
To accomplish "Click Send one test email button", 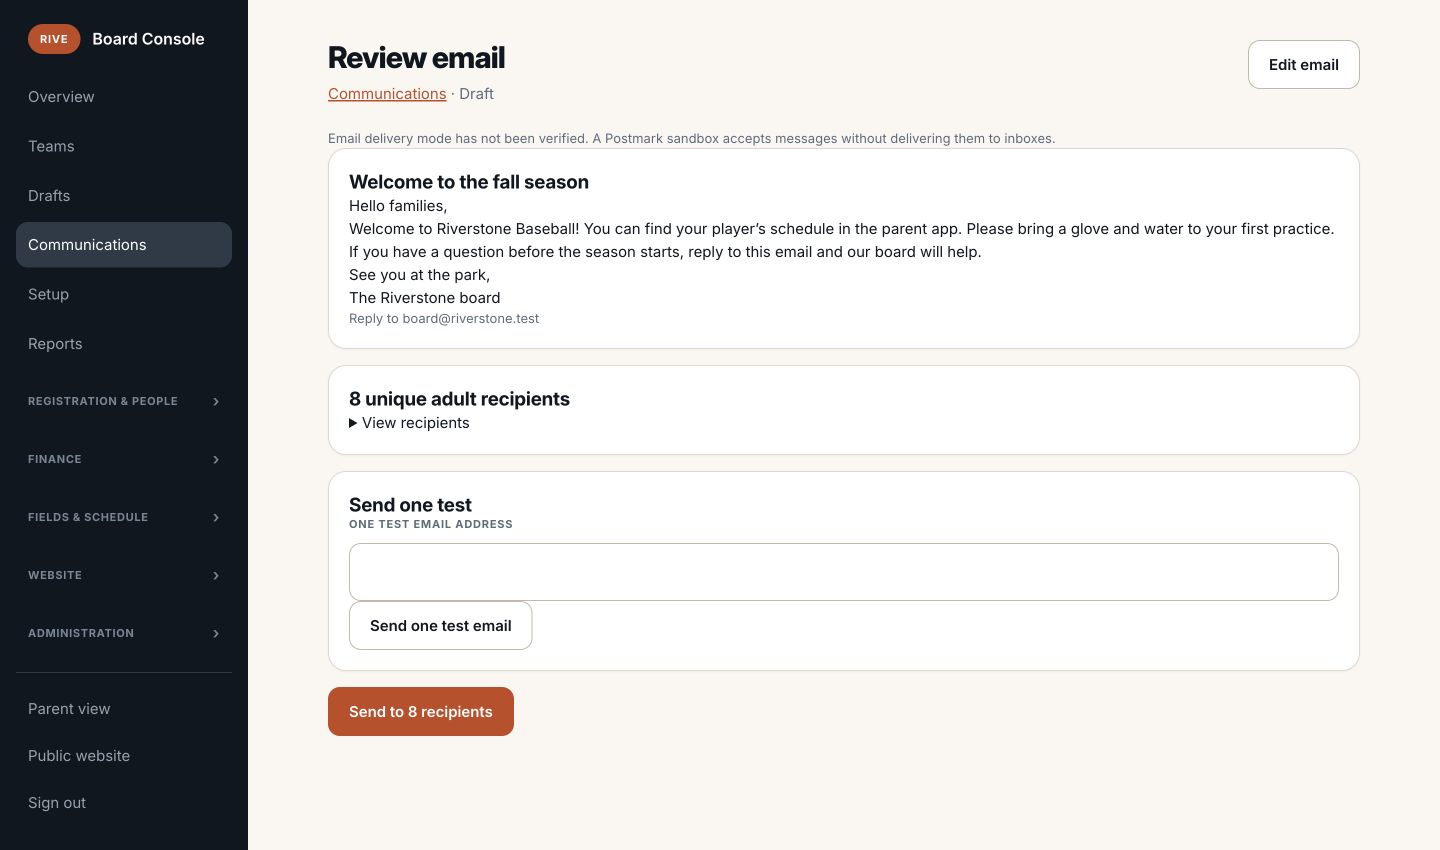I will tap(440, 626).
